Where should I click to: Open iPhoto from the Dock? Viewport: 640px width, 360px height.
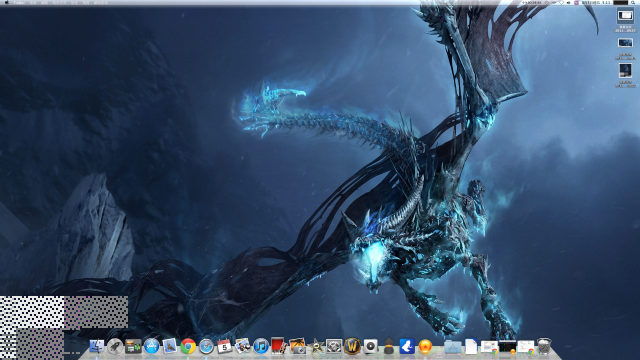click(x=242, y=347)
